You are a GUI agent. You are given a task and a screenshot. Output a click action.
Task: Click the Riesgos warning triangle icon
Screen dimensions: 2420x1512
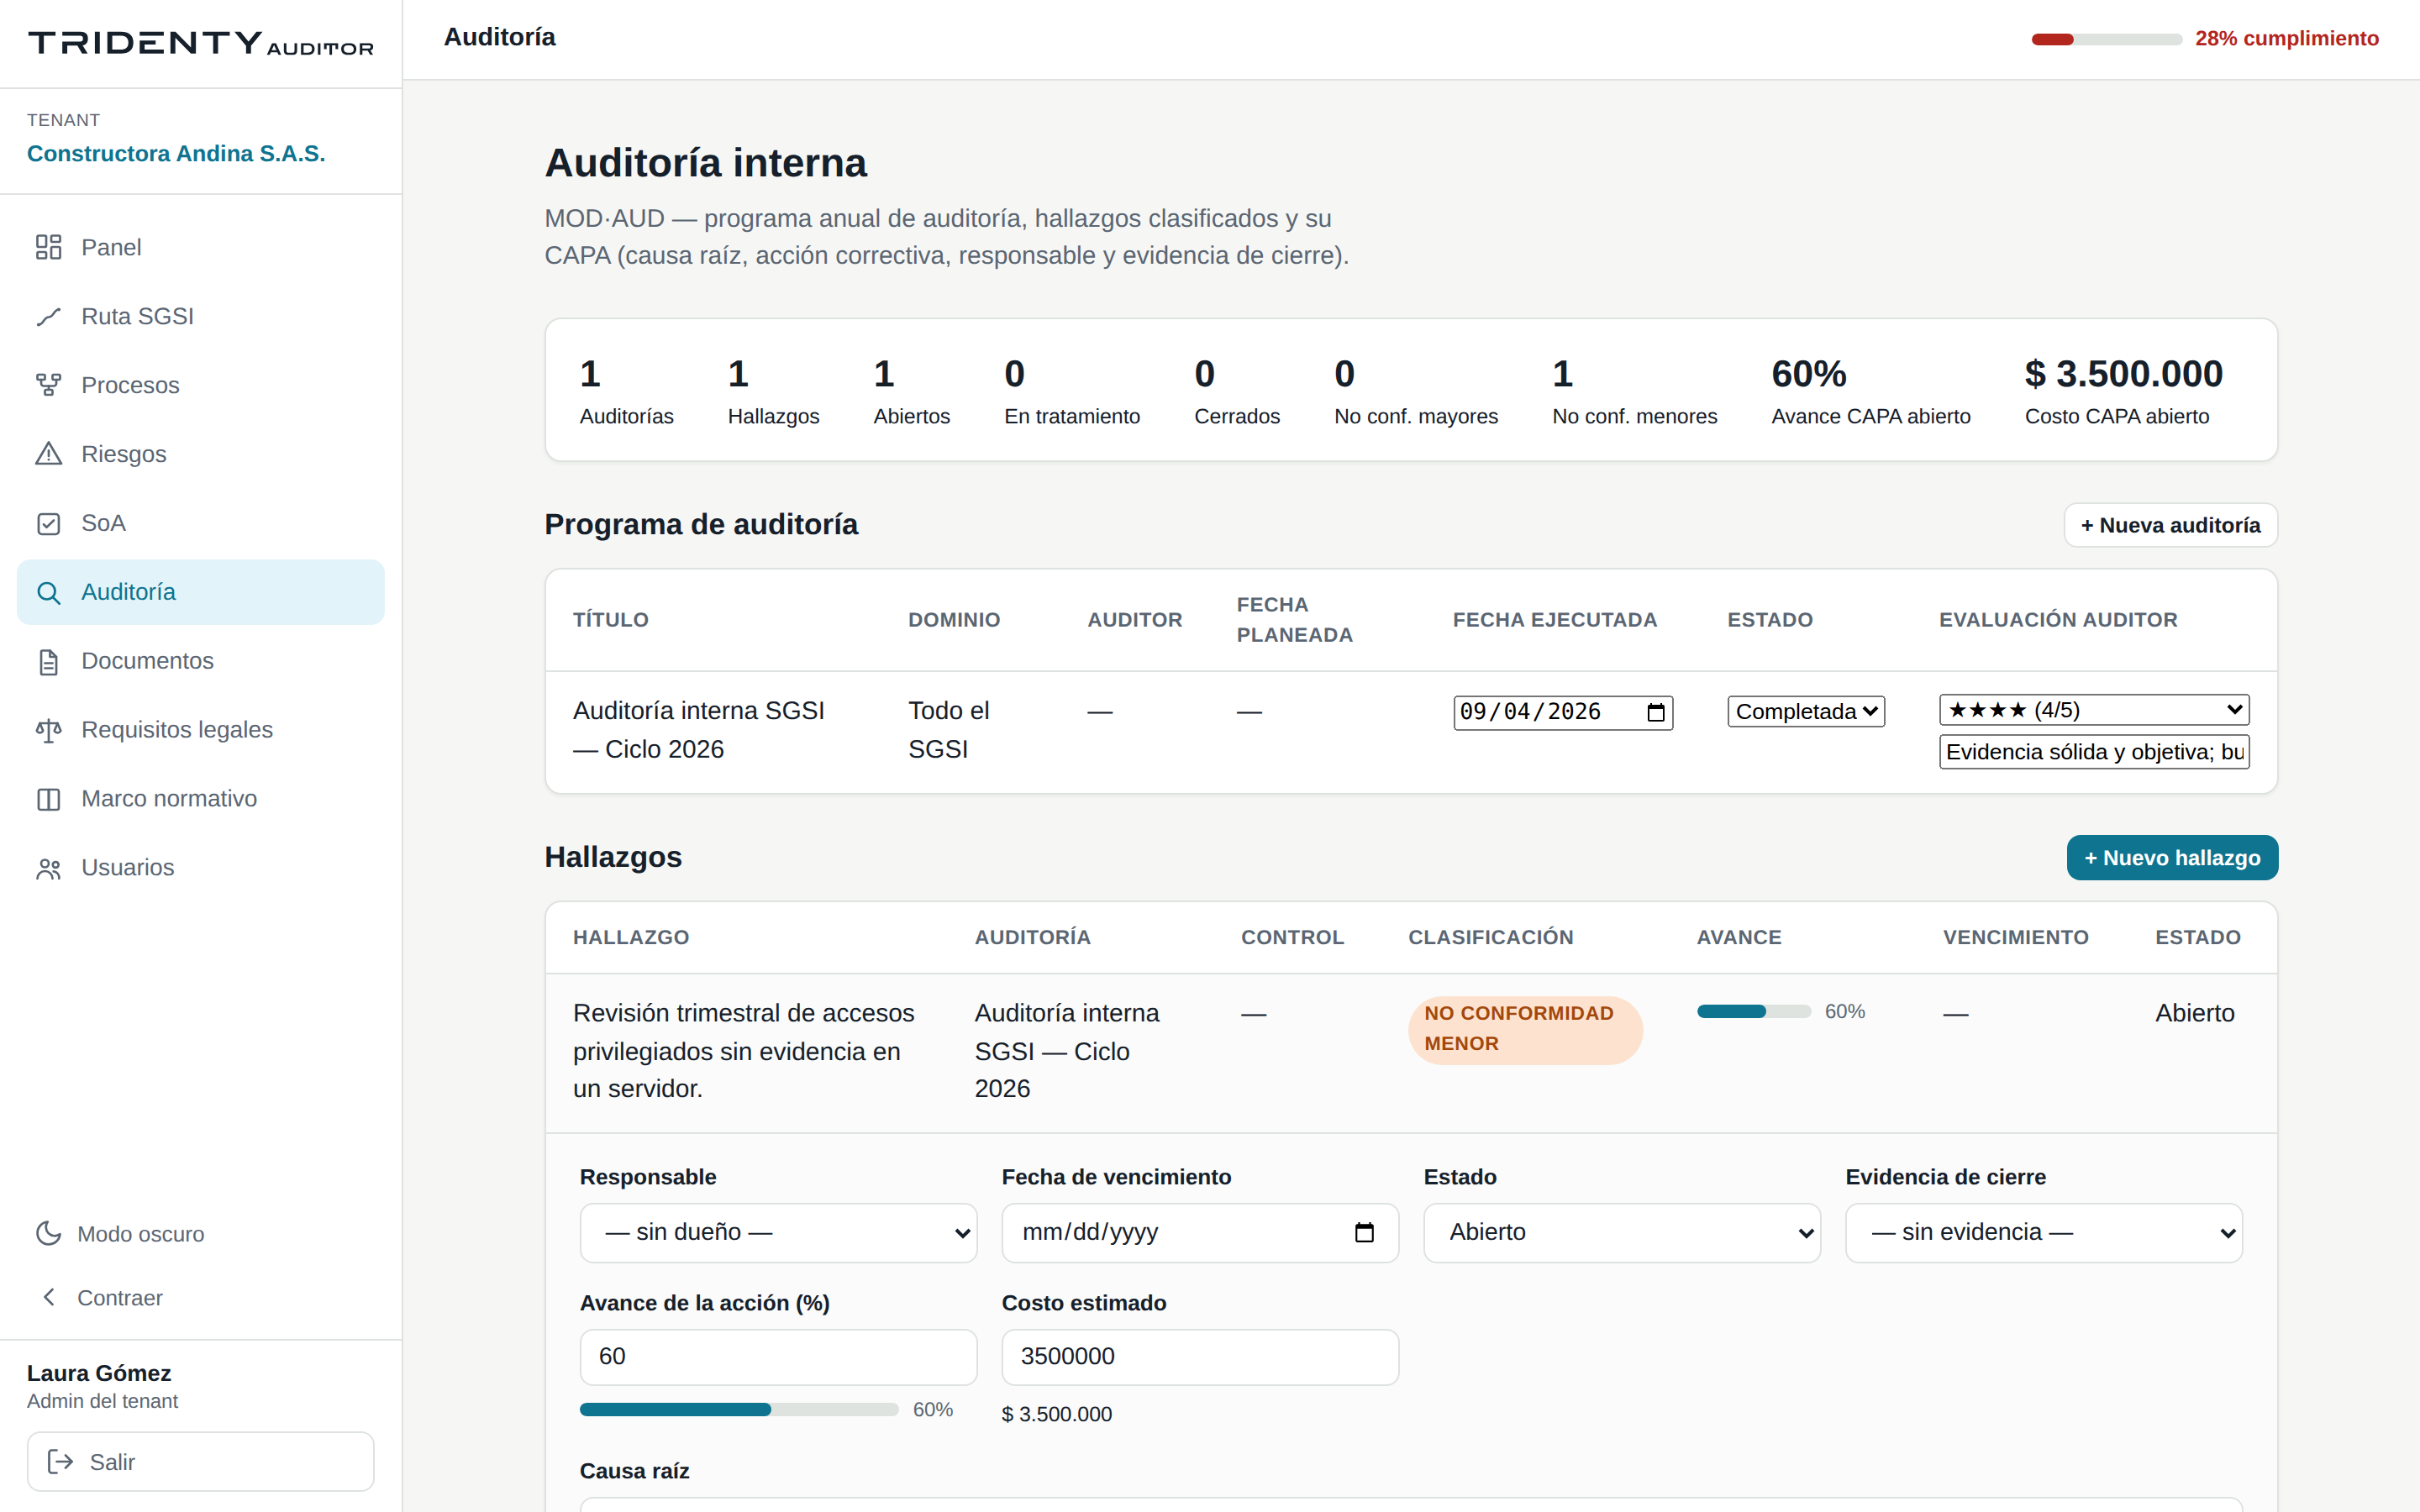tap(48, 454)
